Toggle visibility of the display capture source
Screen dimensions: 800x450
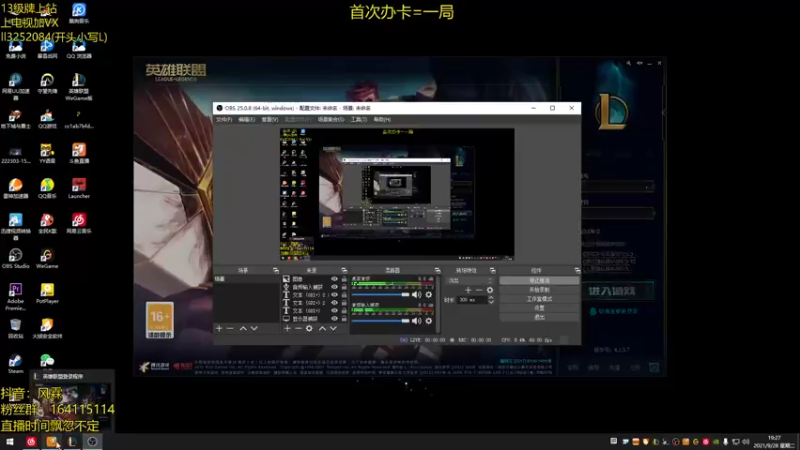(335, 318)
